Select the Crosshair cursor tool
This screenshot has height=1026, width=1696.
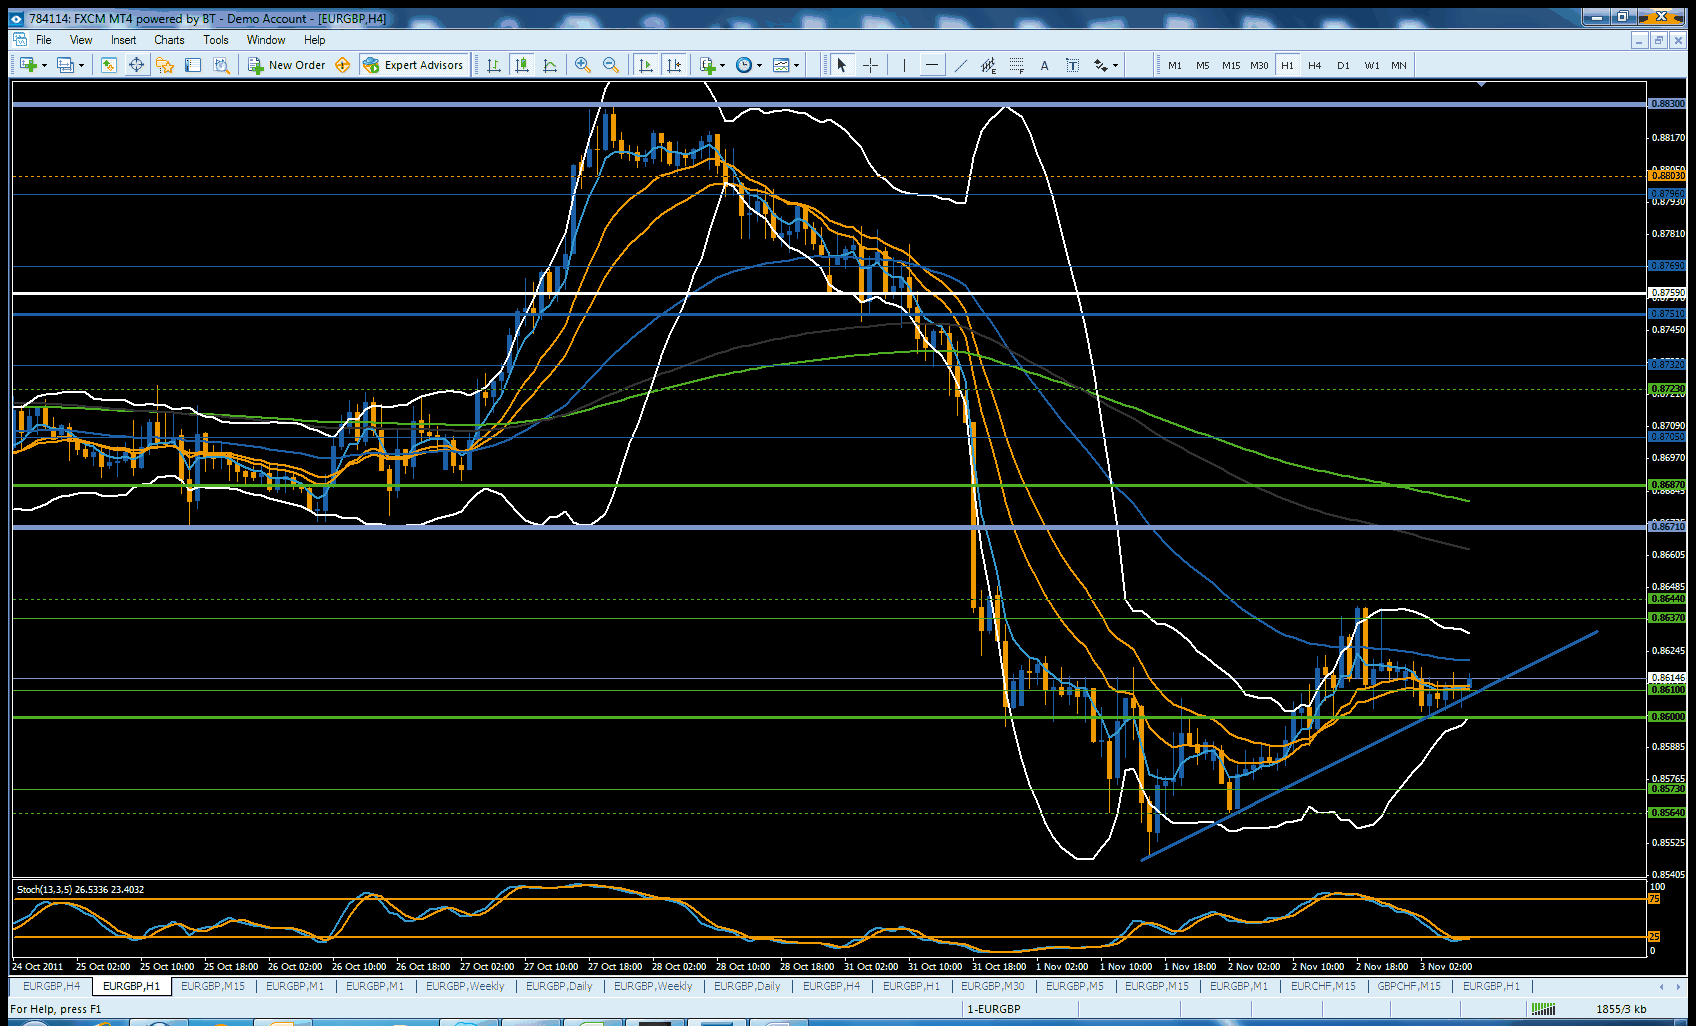tap(870, 65)
